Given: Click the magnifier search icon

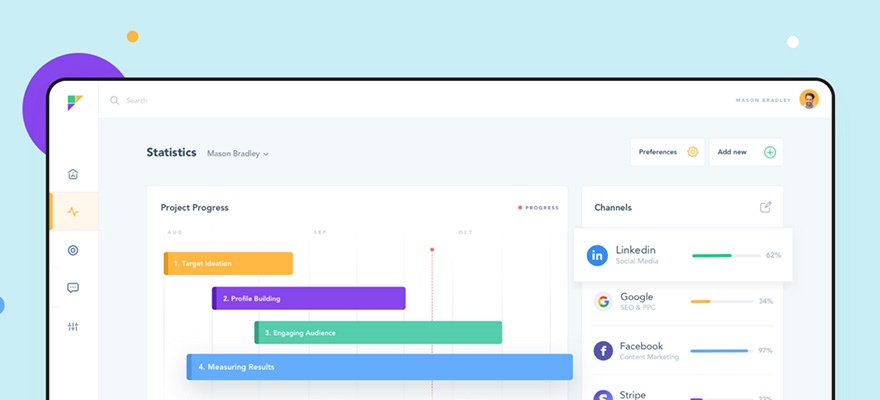Looking at the screenshot, I should 115,100.
